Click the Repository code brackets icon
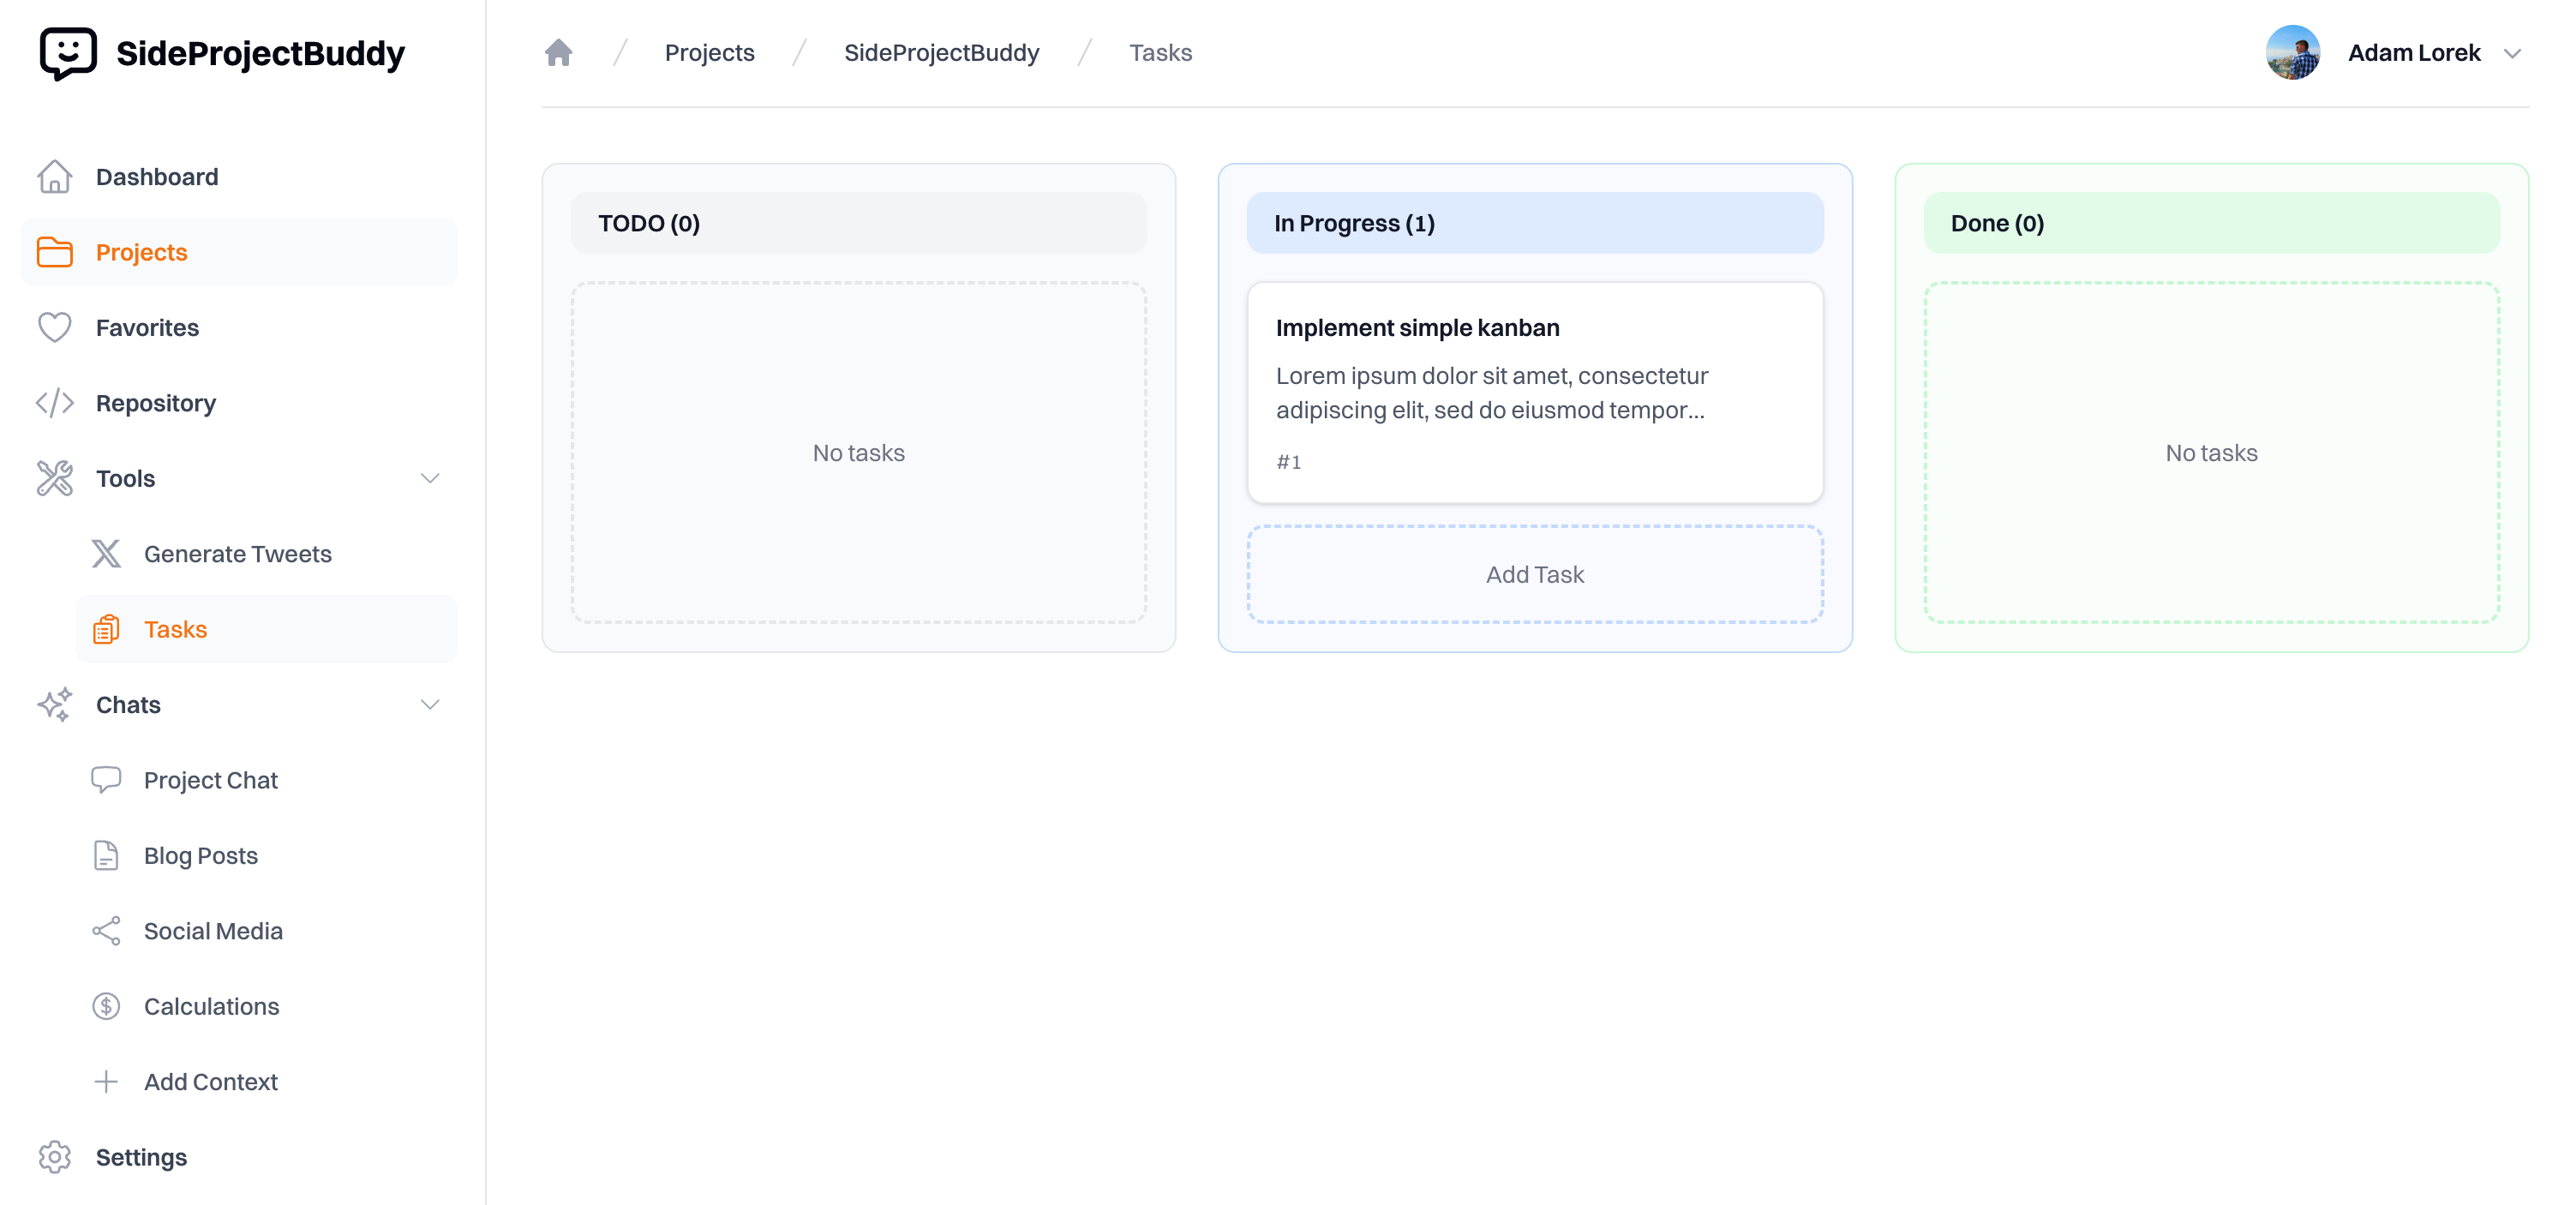 pos(55,403)
